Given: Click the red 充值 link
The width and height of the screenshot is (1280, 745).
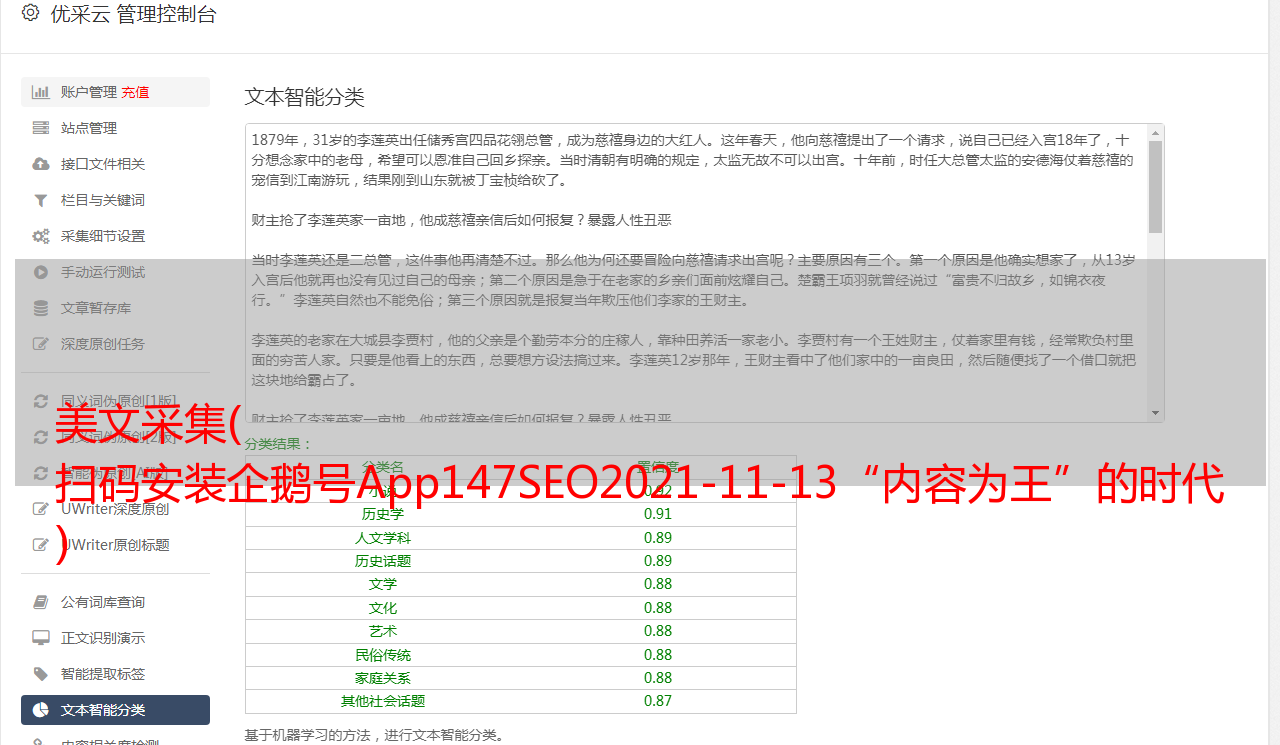Looking at the screenshot, I should pos(135,92).
